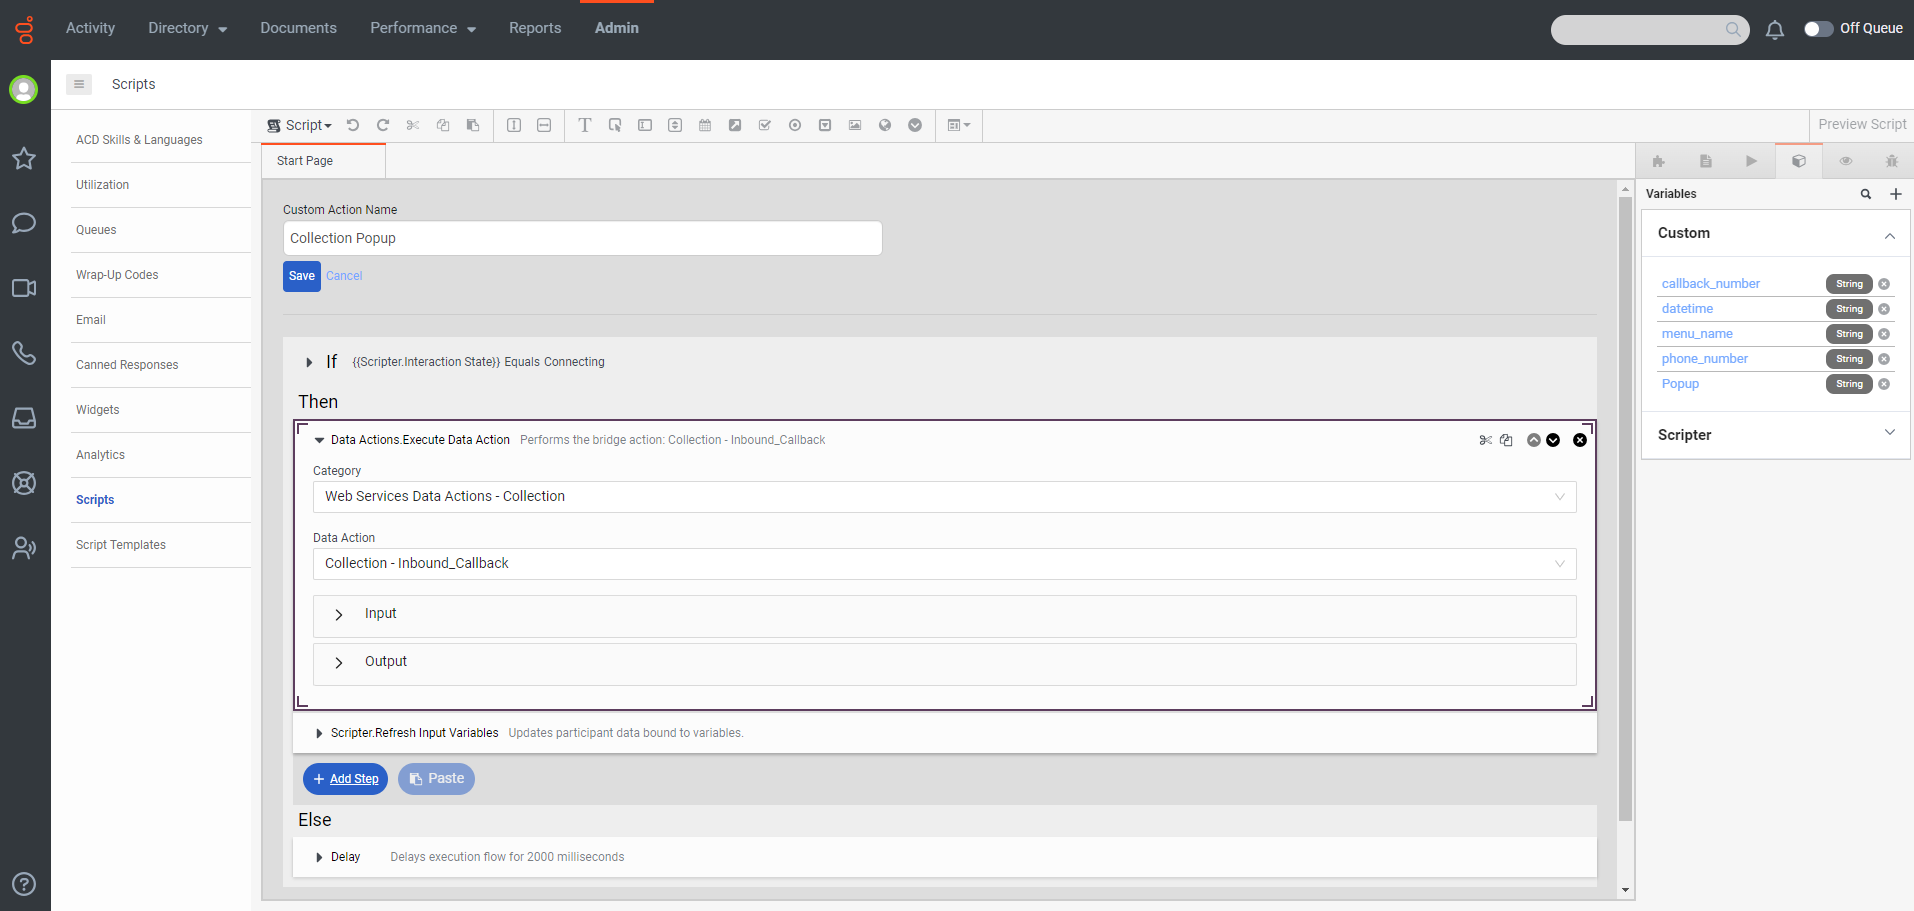Insert a radio button component
1914x911 pixels.
(x=795, y=125)
